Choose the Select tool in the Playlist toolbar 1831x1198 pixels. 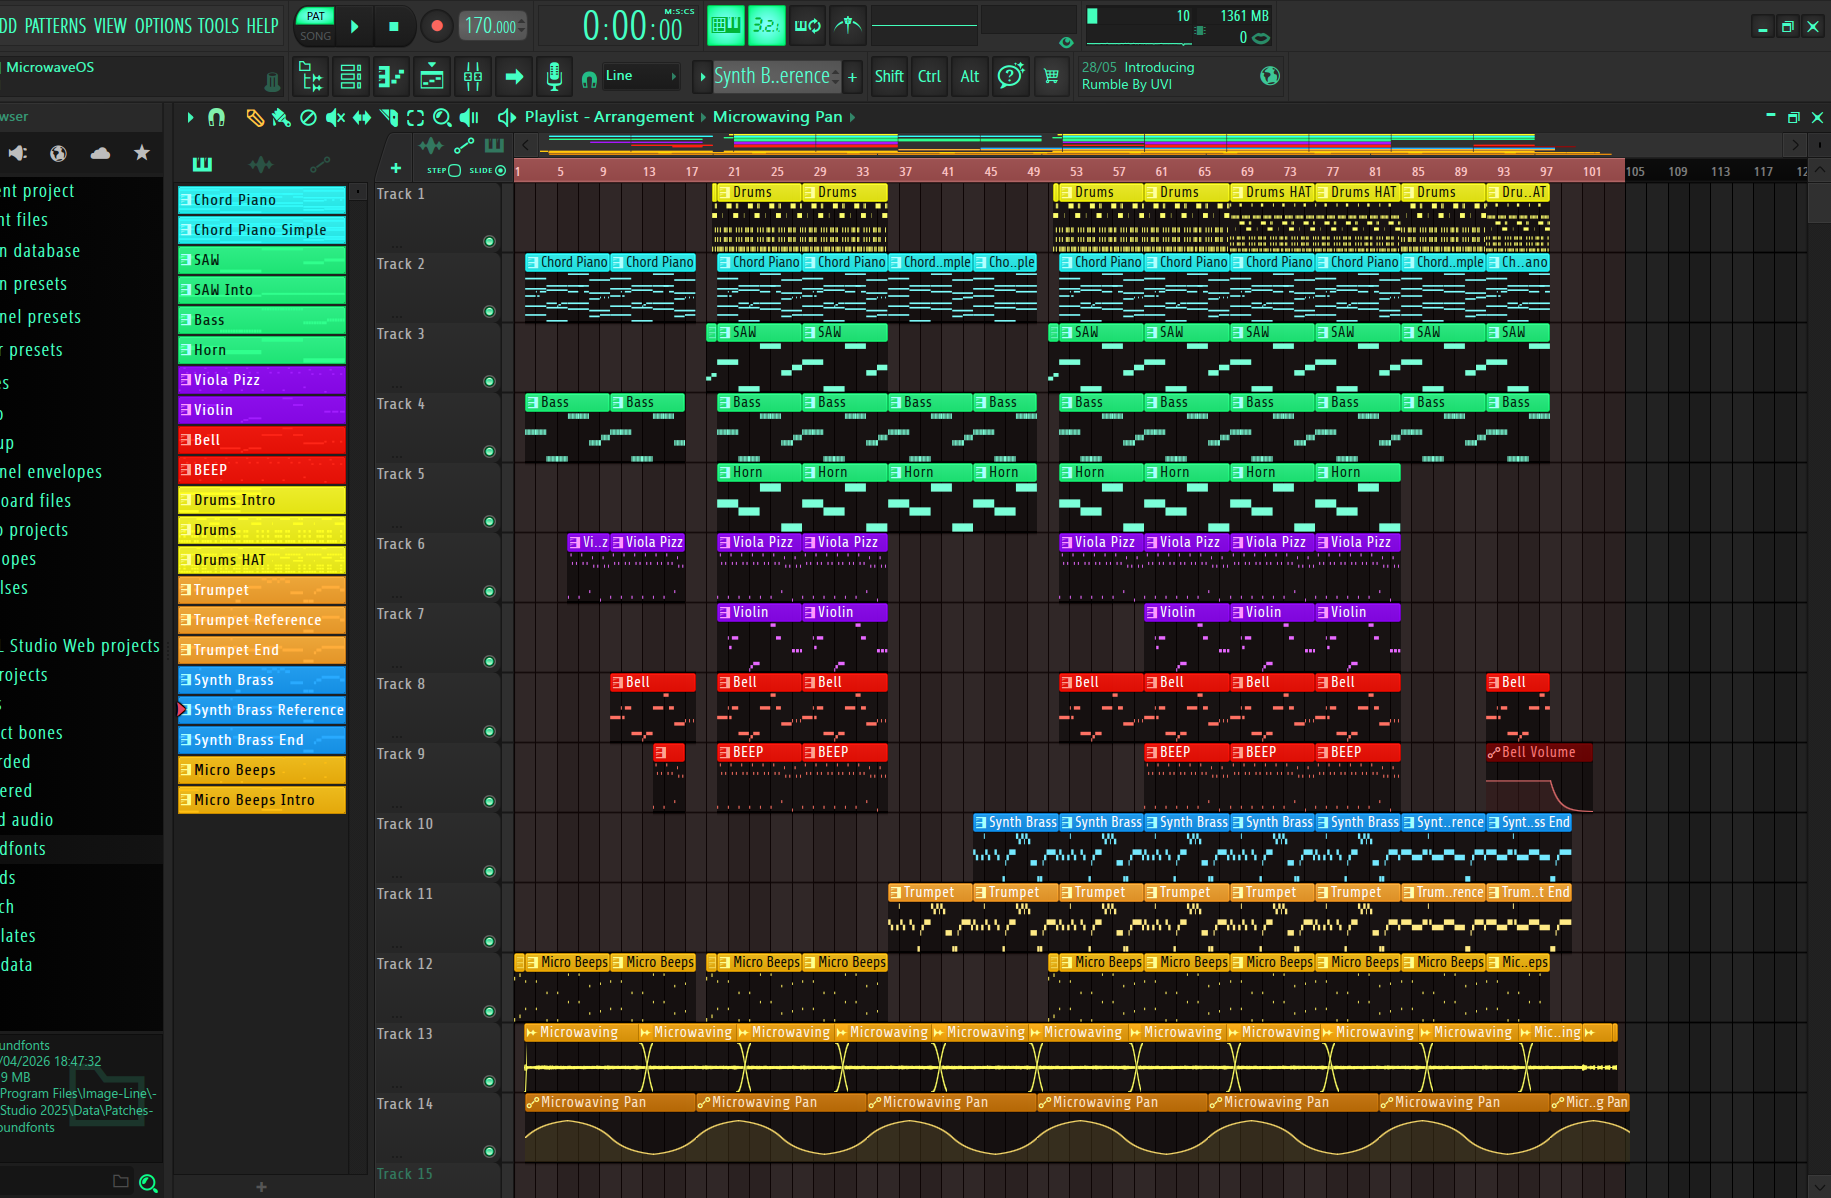click(415, 118)
